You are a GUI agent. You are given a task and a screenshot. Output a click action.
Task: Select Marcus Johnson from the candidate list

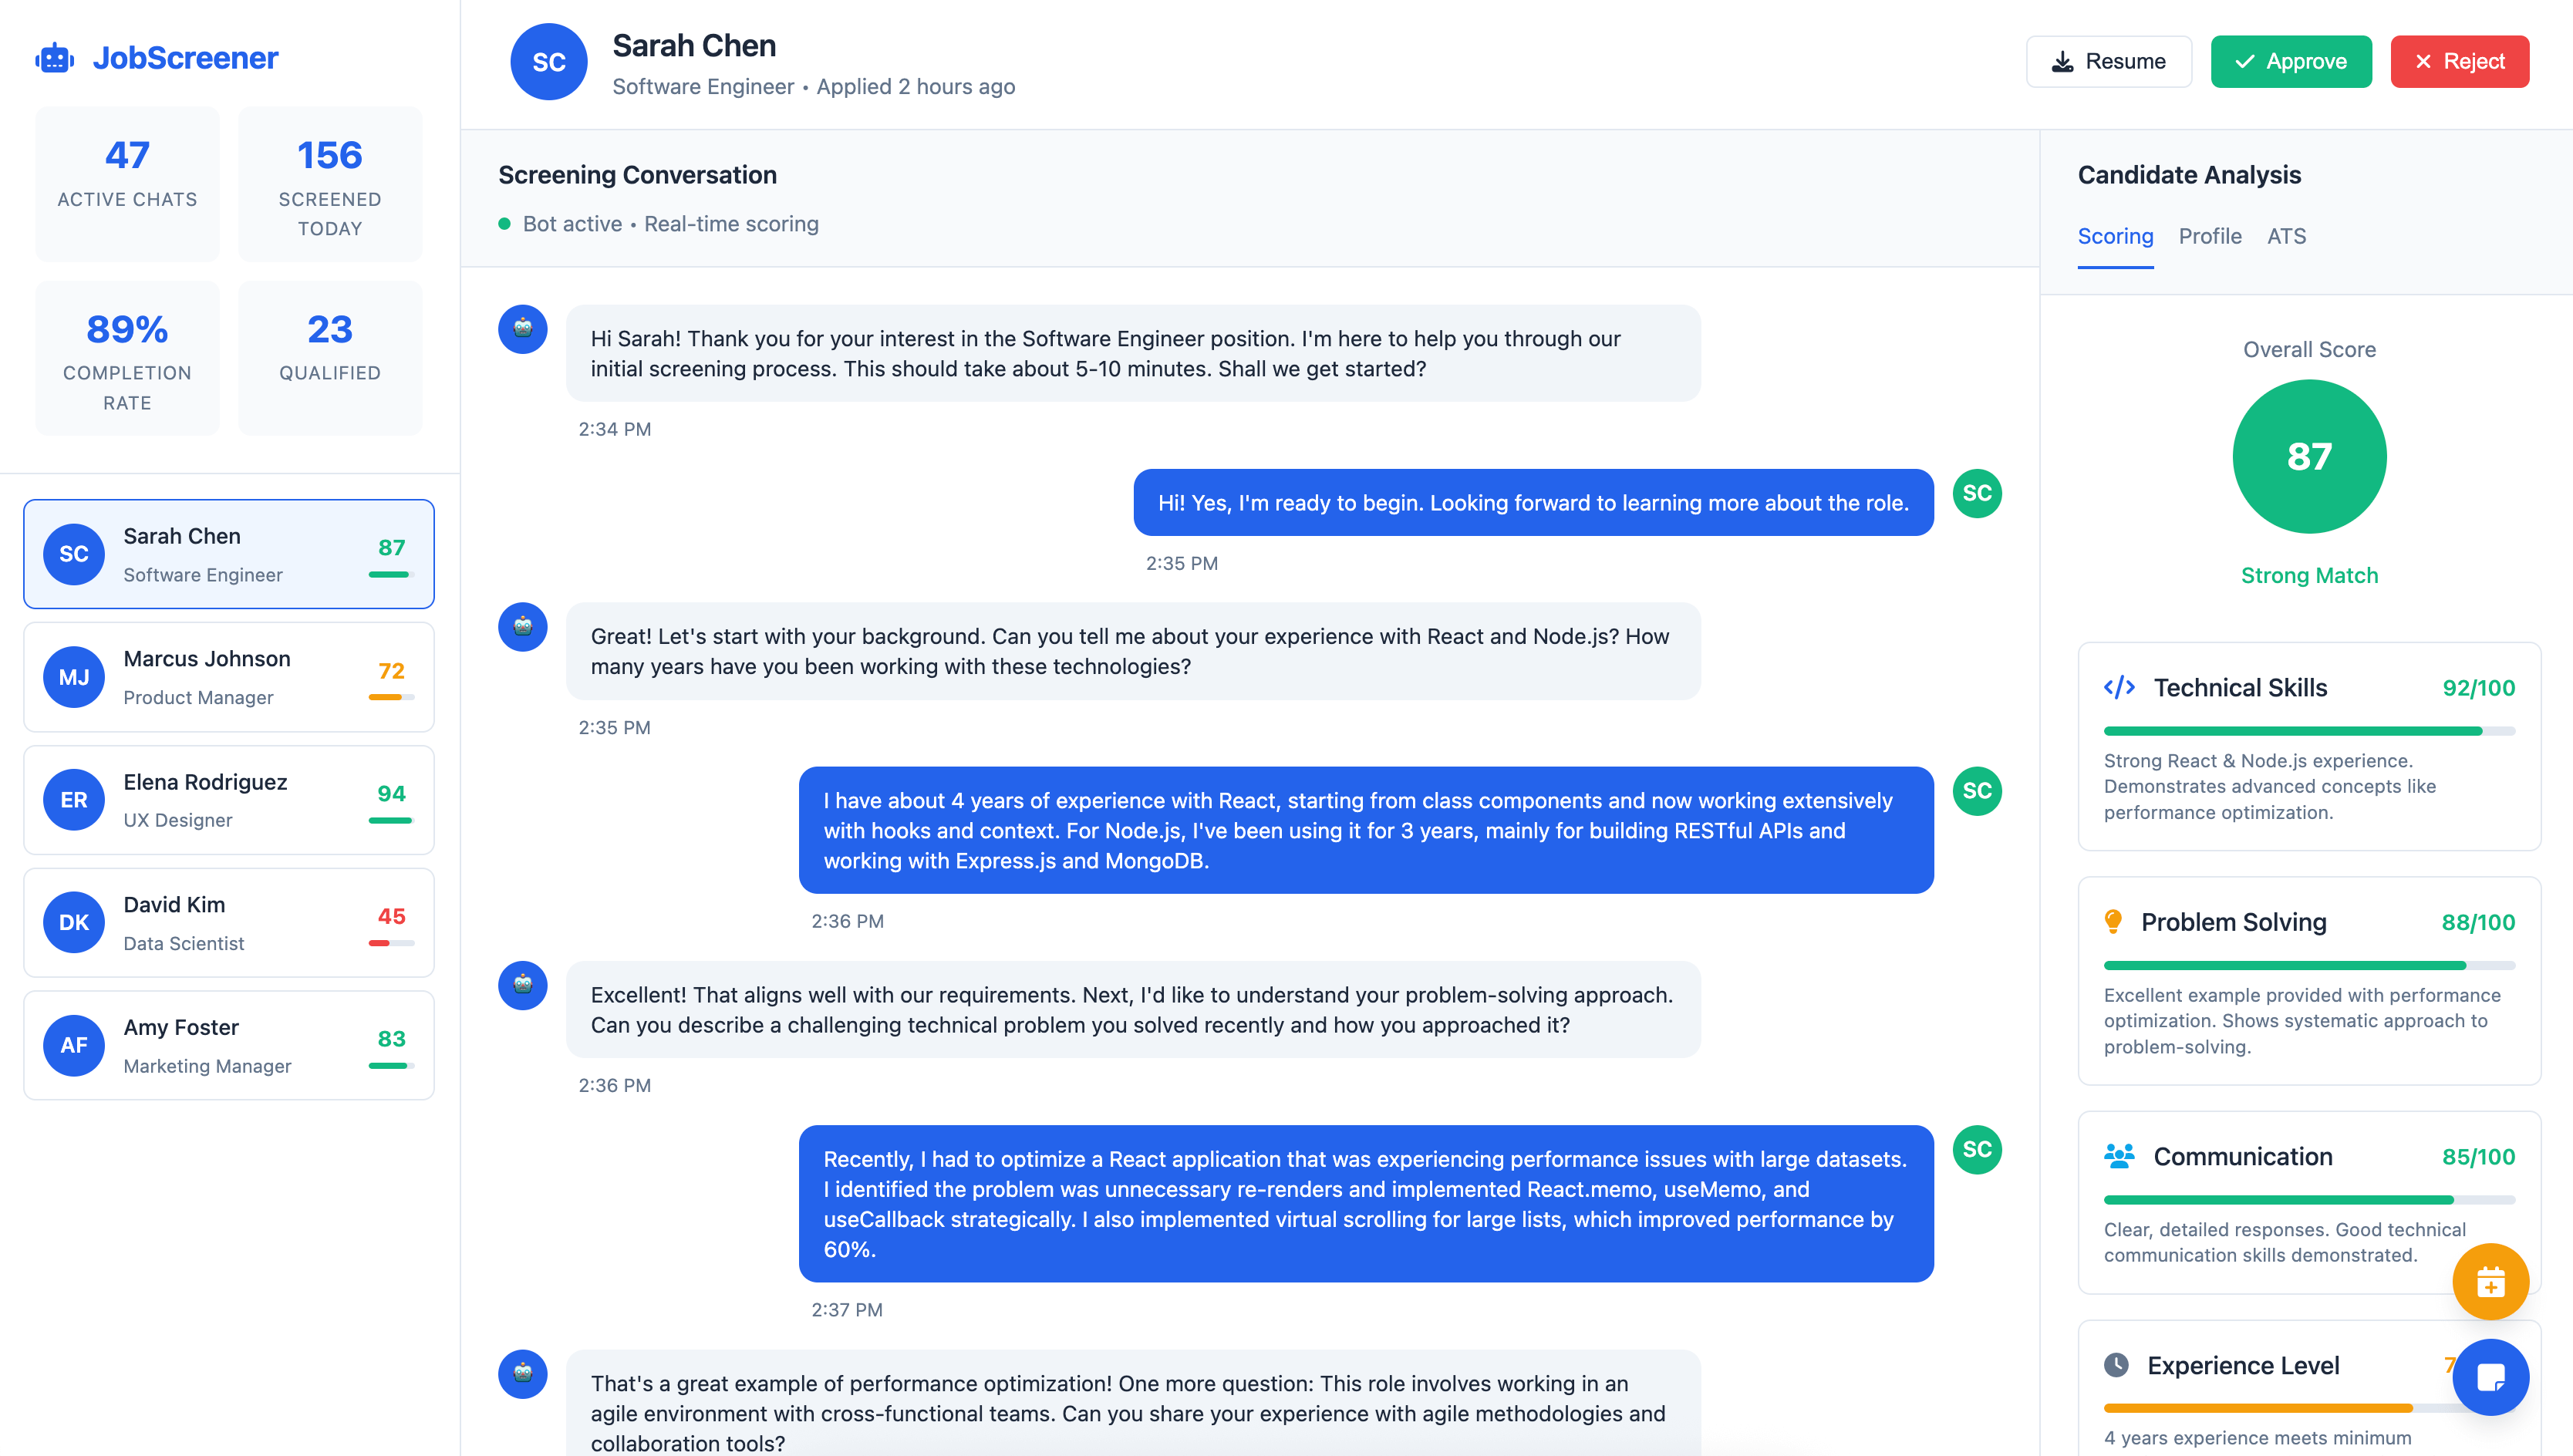coord(228,677)
